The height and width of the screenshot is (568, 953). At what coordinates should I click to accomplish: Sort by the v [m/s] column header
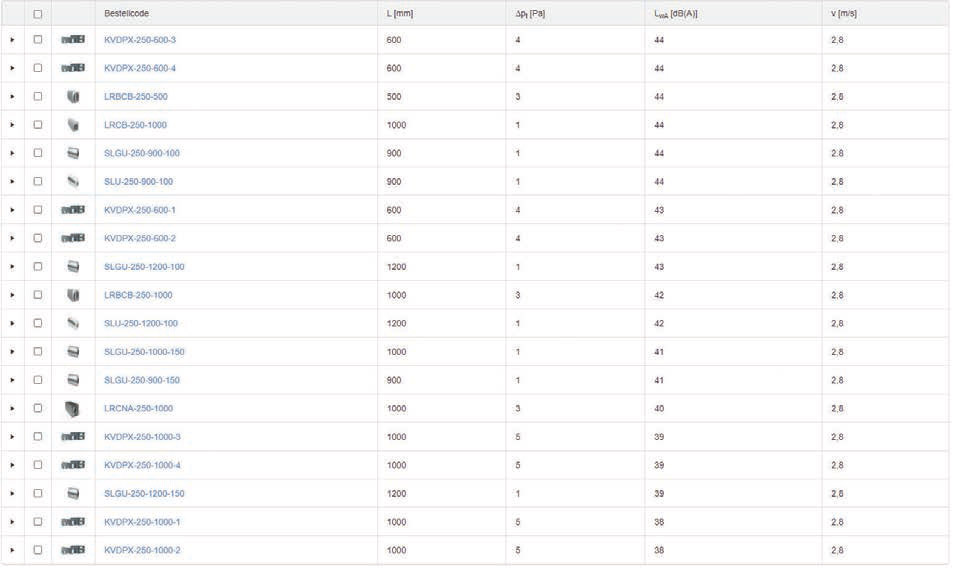click(844, 13)
